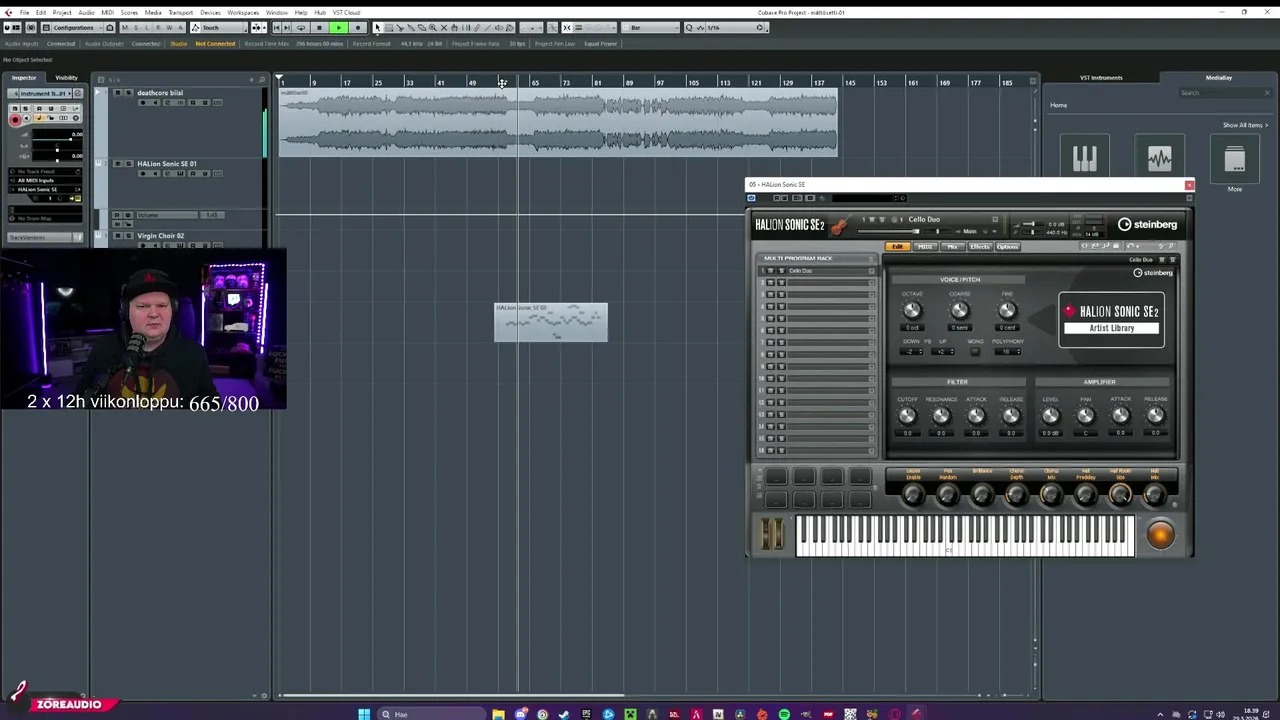This screenshot has width=1280, height=720.
Task: Click the Octave knob in HALion Voice/Pitch
Action: pos(912,311)
